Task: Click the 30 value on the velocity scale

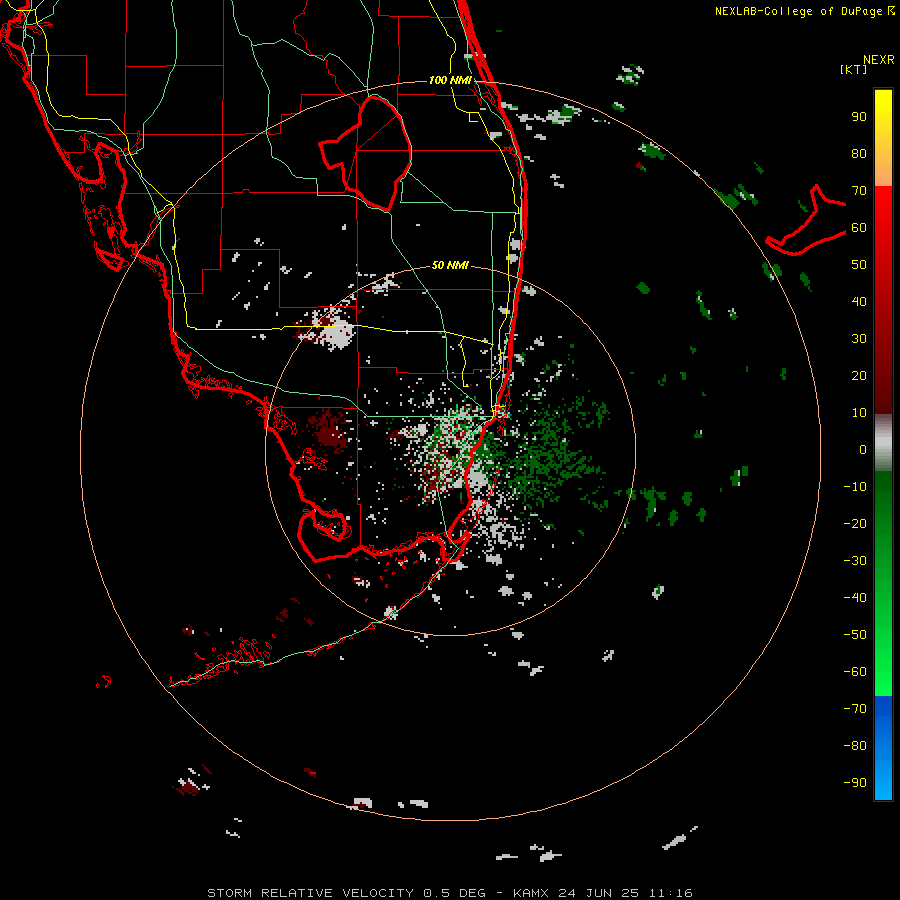Action: tap(859, 339)
